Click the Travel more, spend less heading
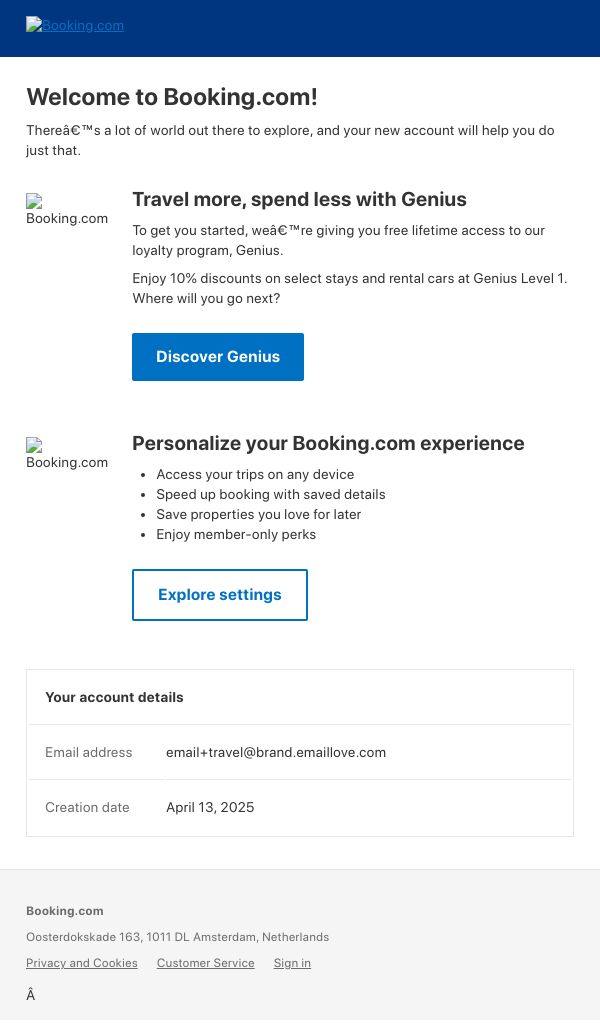Viewport: 600px width, 1024px height. coord(300,199)
